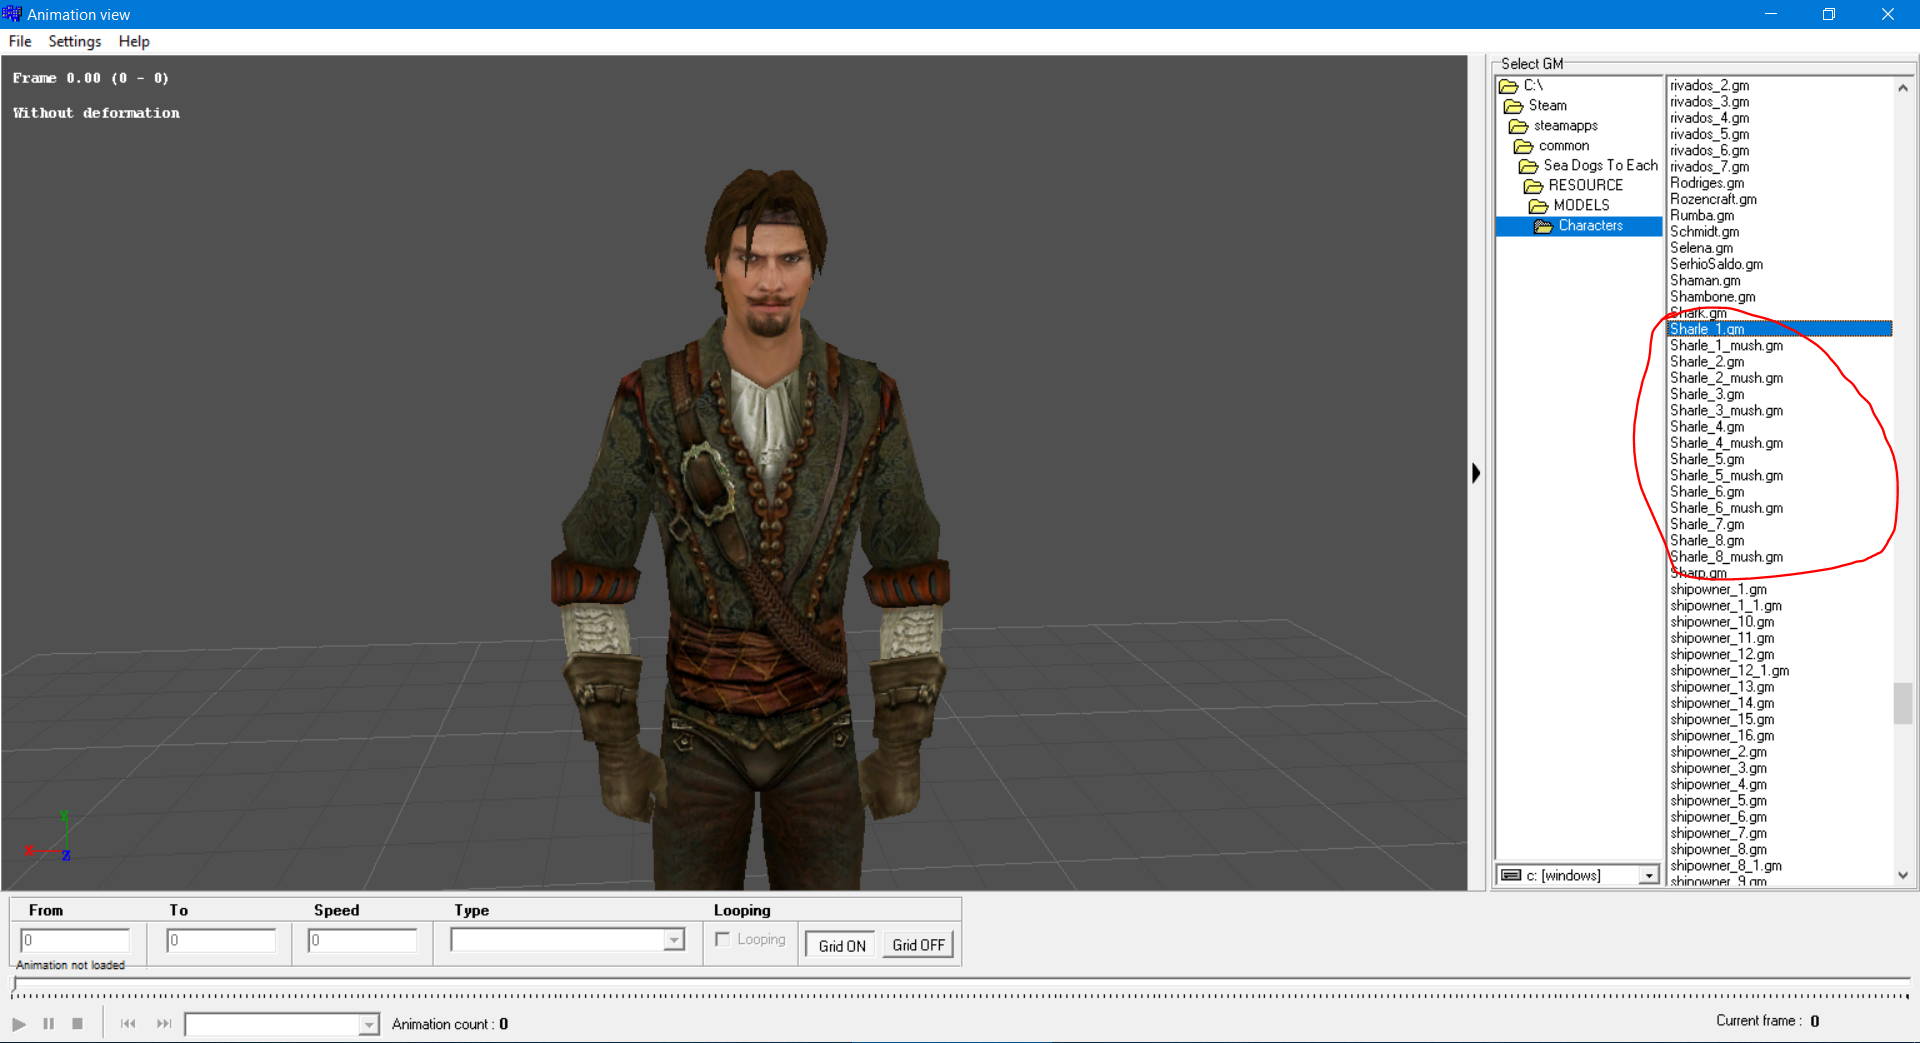This screenshot has height=1043, width=1920.
Task: Select Sharle_1.gm in file list
Action: click(x=1780, y=329)
